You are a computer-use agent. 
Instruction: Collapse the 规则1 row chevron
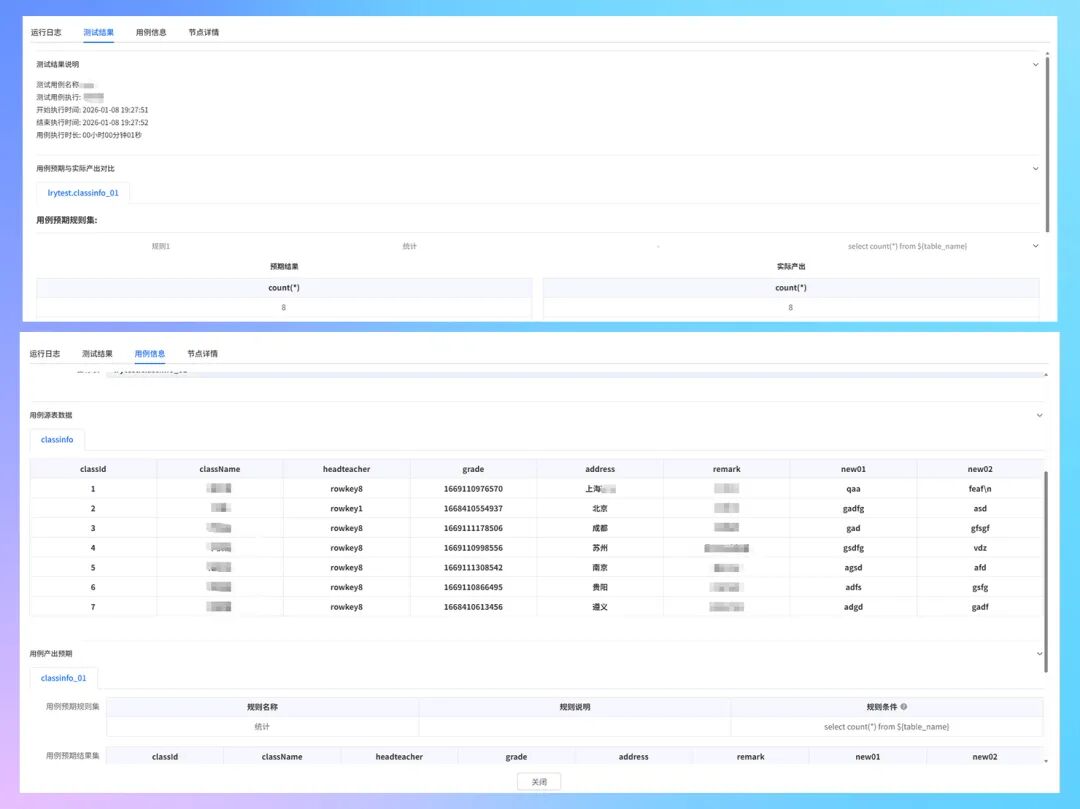[x=1035, y=246]
